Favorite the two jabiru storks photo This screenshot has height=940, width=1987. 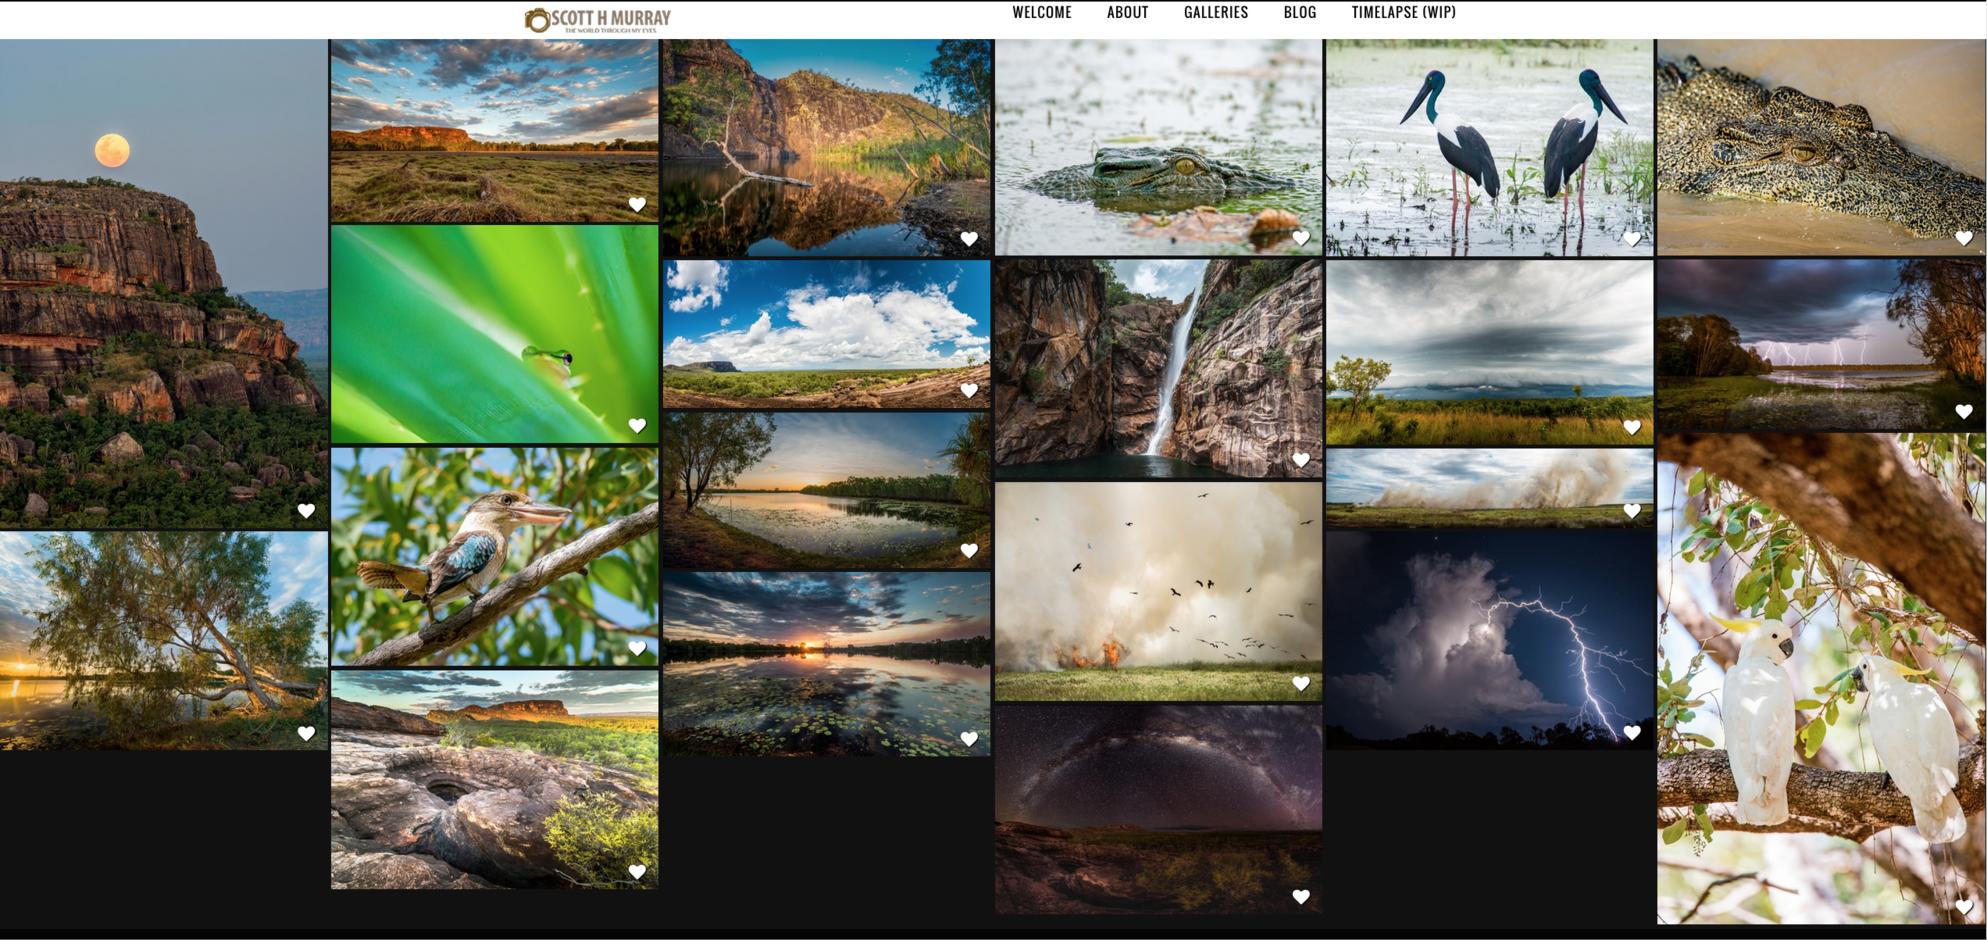coord(1631,239)
